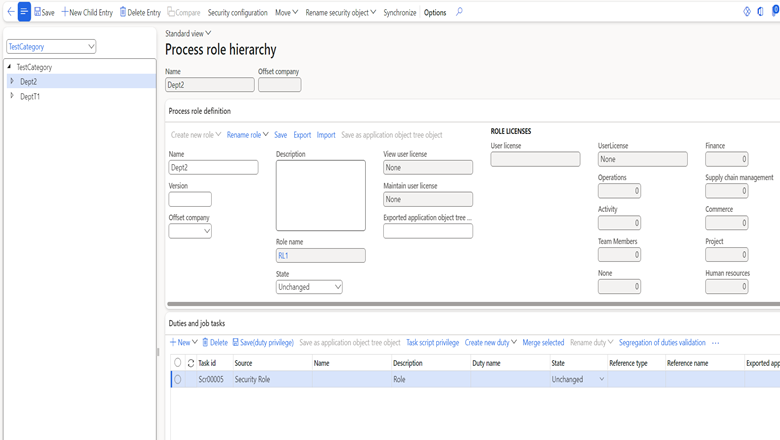Click Exported application object tree field
This screenshot has width=780, height=440.
coord(428,231)
